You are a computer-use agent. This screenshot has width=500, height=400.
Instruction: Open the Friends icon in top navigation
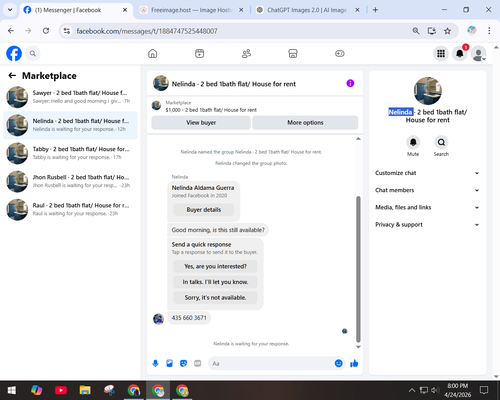(x=246, y=53)
